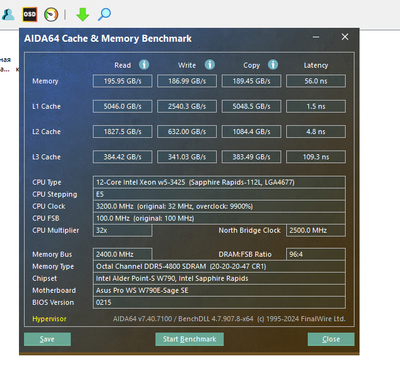Click the user profile icon in toolbar
400x387 pixels.
coord(8,14)
